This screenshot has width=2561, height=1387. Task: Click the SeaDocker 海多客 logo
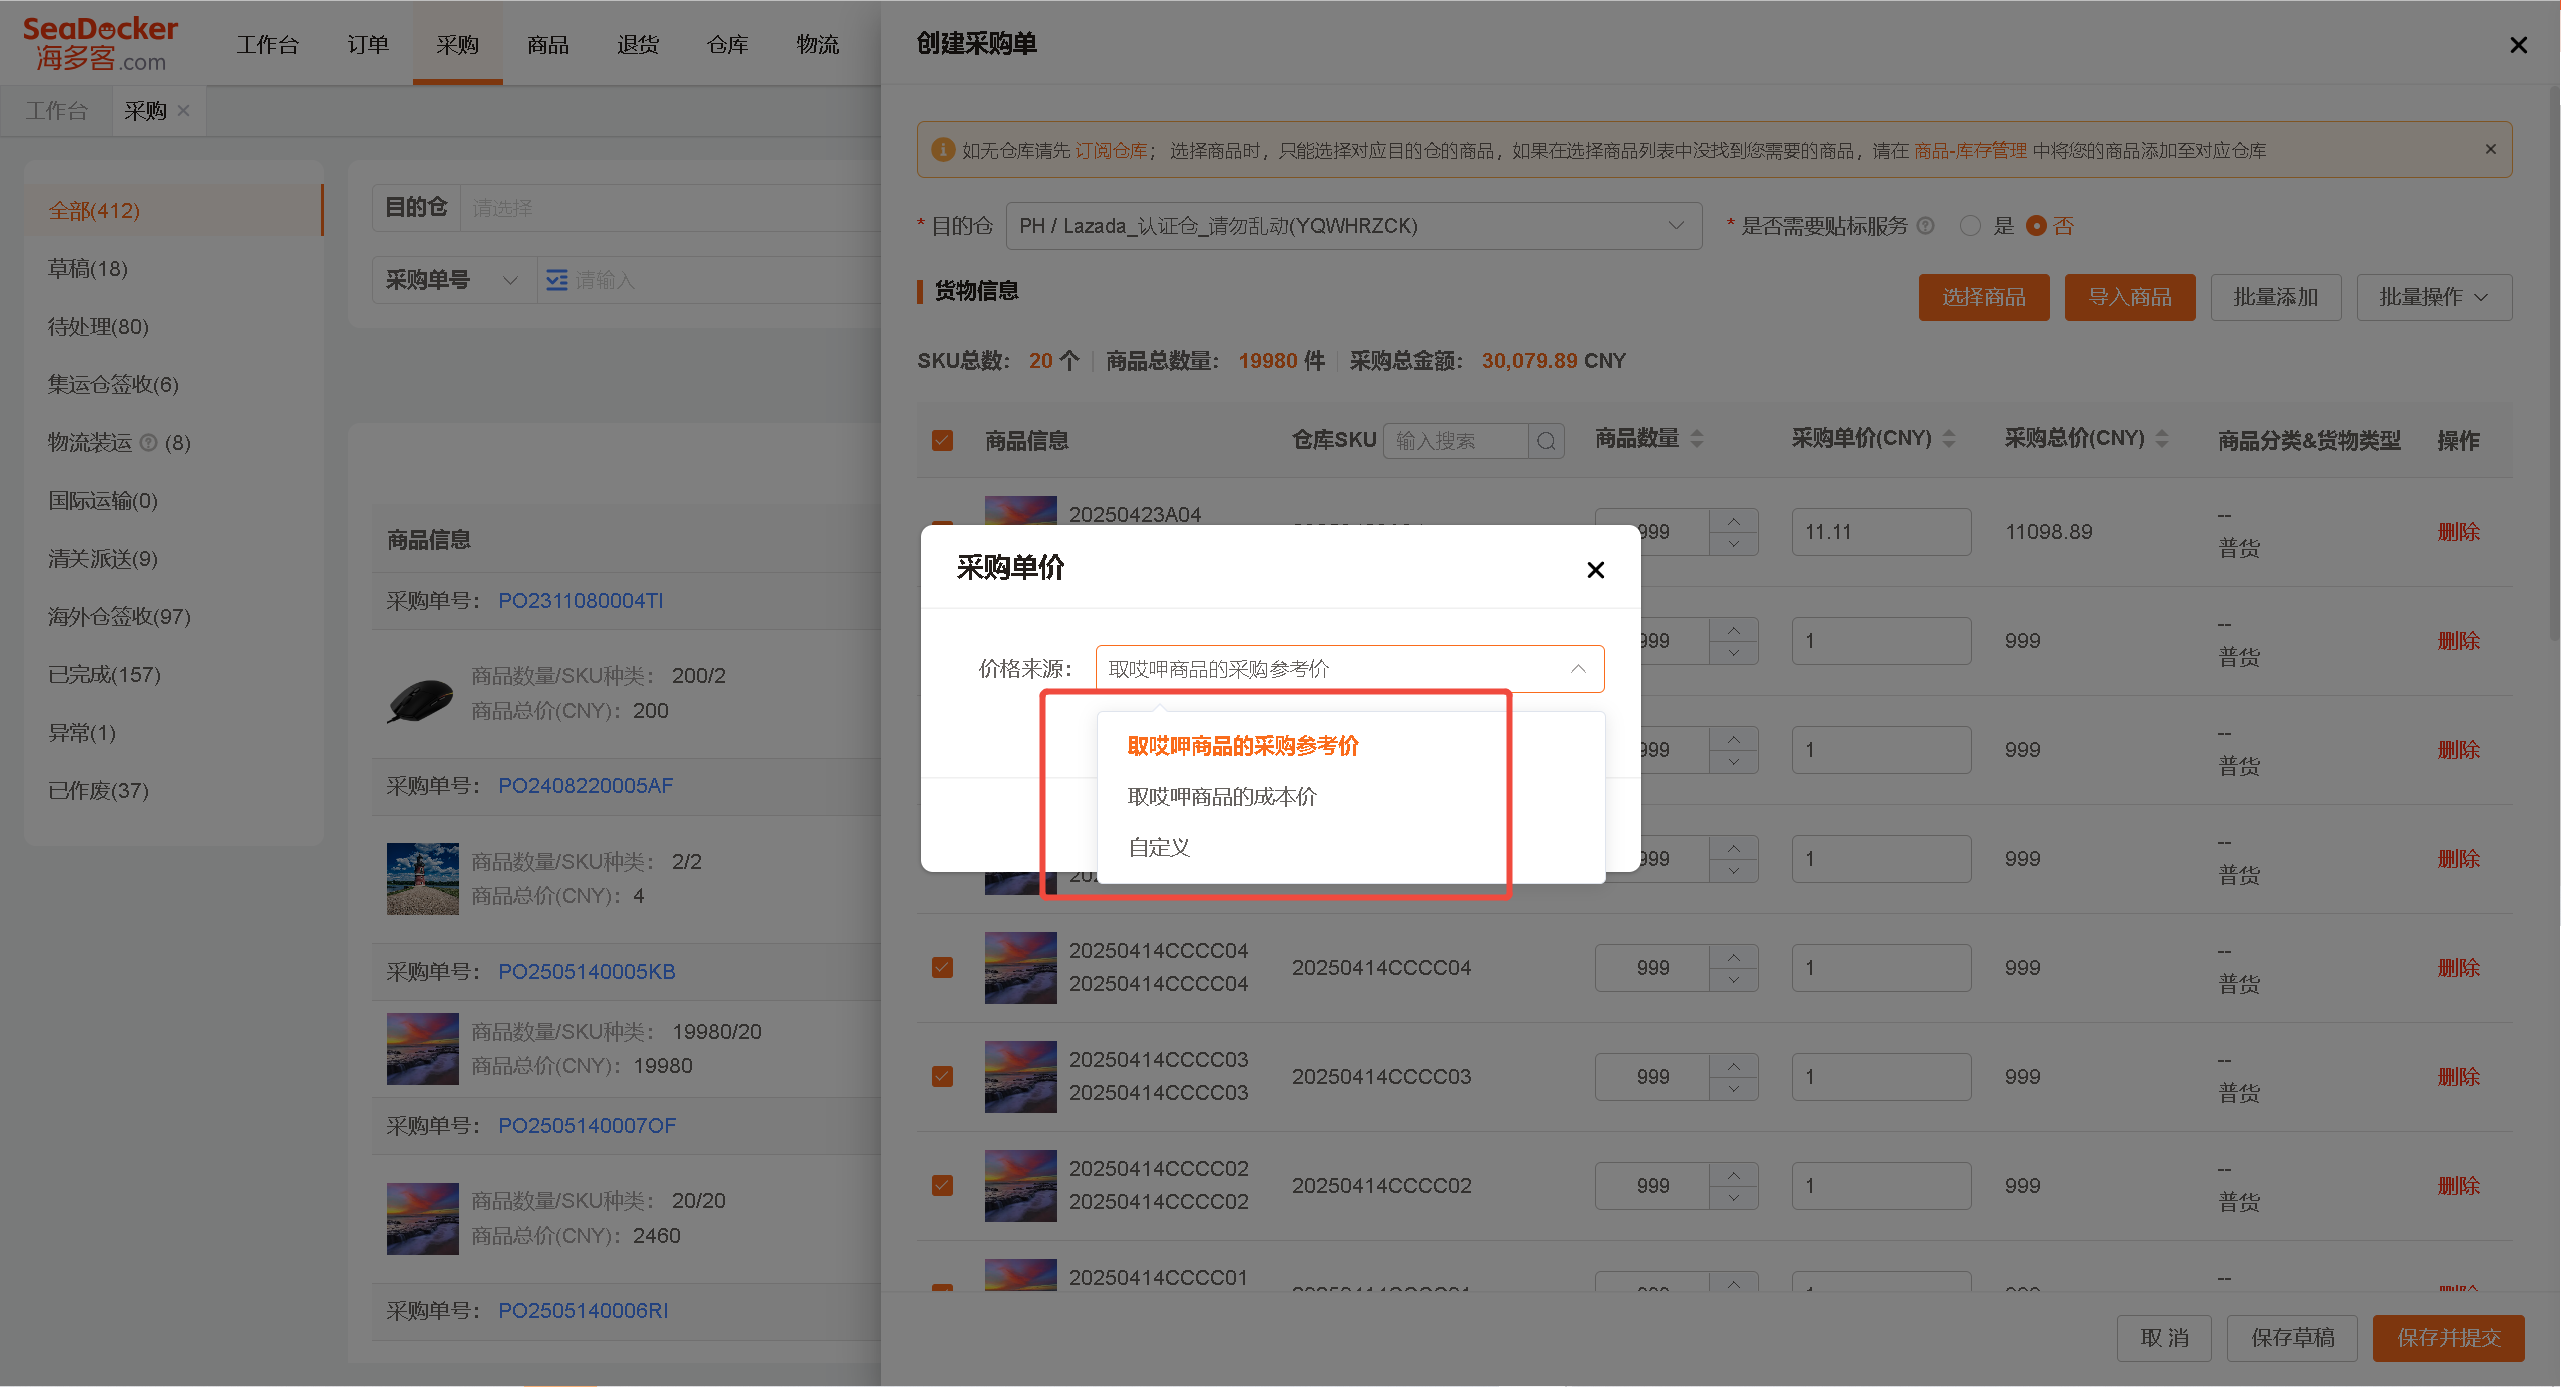[100, 44]
